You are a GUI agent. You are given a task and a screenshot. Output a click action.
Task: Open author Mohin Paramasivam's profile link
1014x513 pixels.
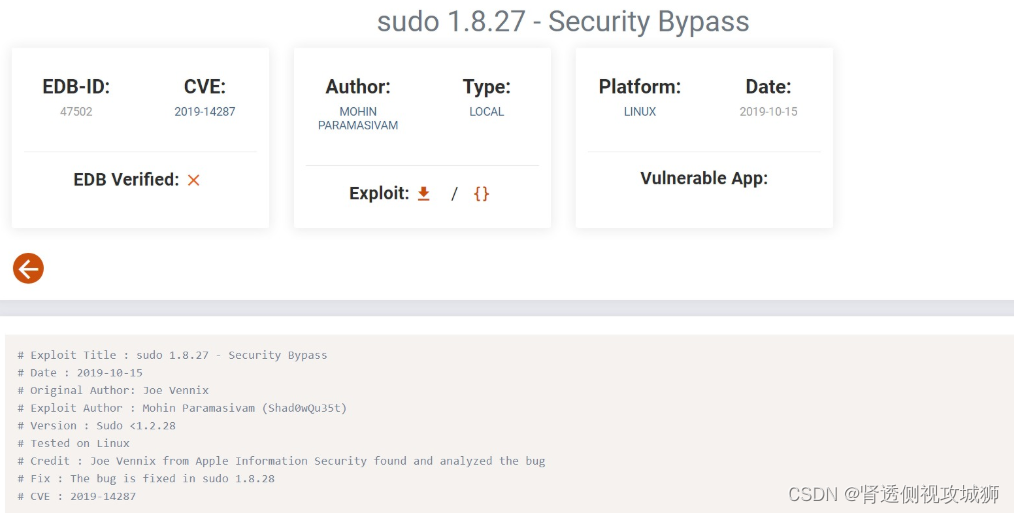click(358, 118)
